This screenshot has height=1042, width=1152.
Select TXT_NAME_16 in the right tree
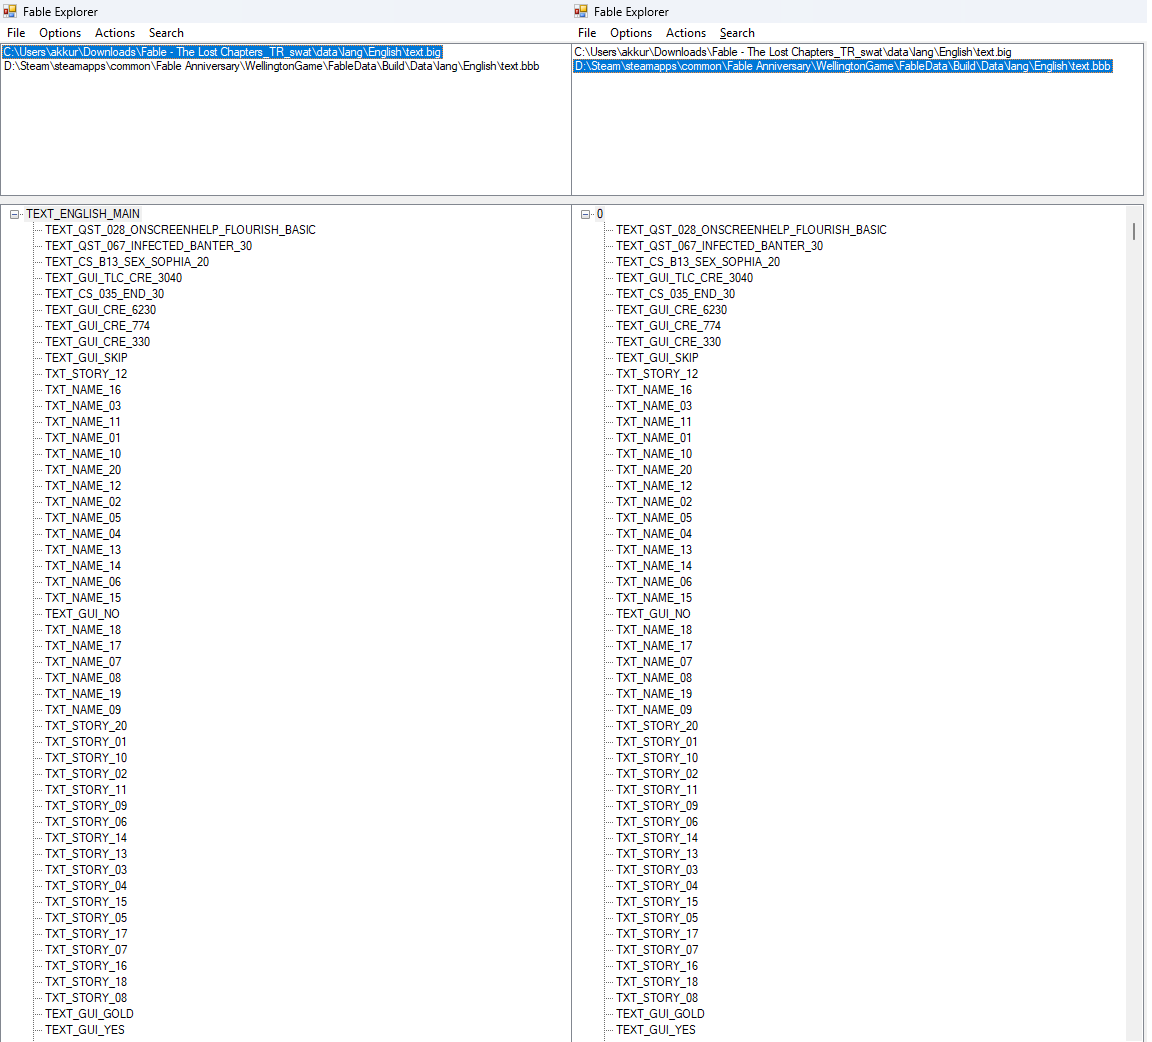click(653, 390)
